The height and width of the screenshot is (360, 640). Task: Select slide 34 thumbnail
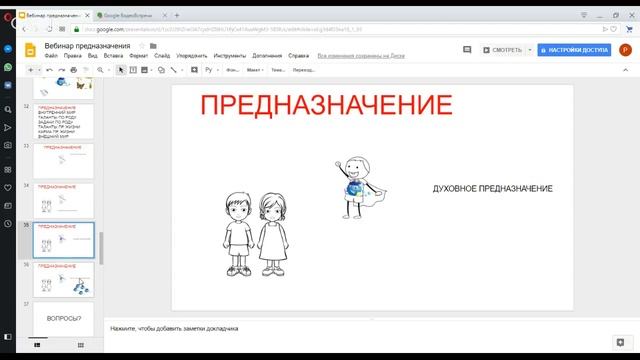(63, 200)
